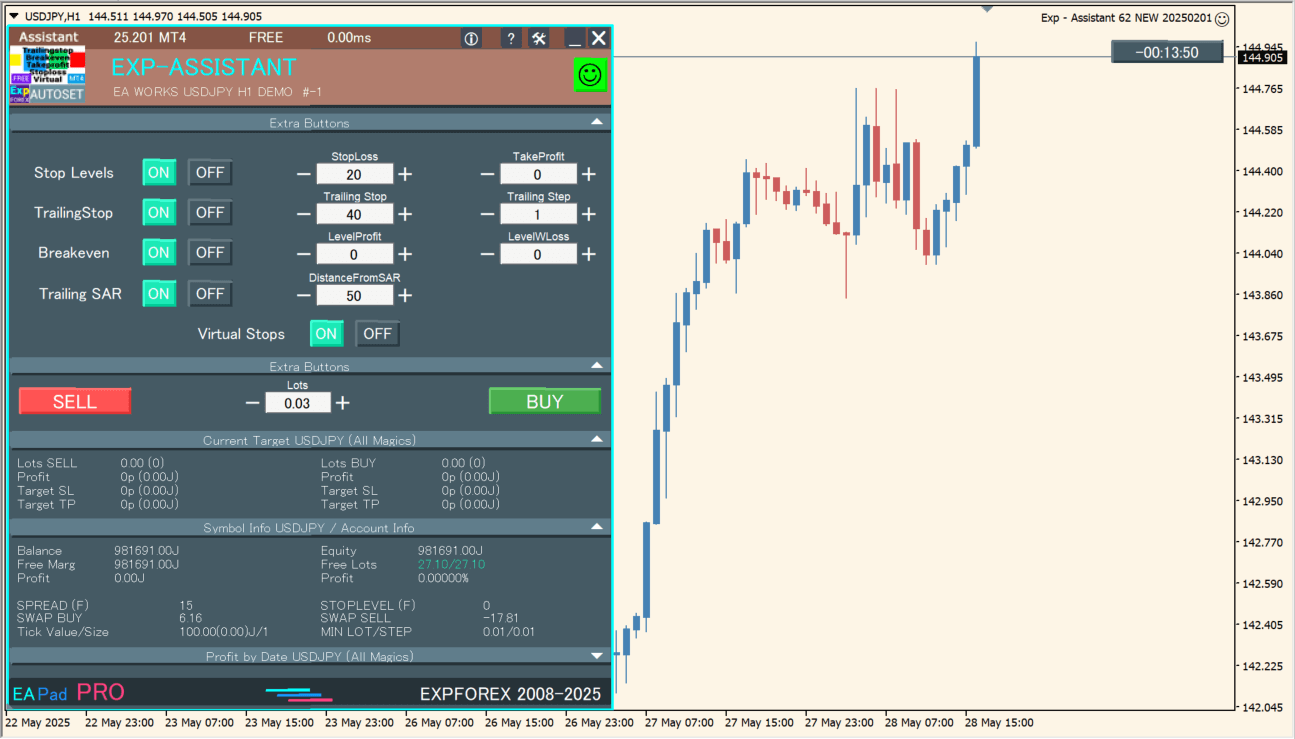This screenshot has width=1295, height=739.
Task: Open the tools settings wrench icon
Action: click(x=539, y=38)
